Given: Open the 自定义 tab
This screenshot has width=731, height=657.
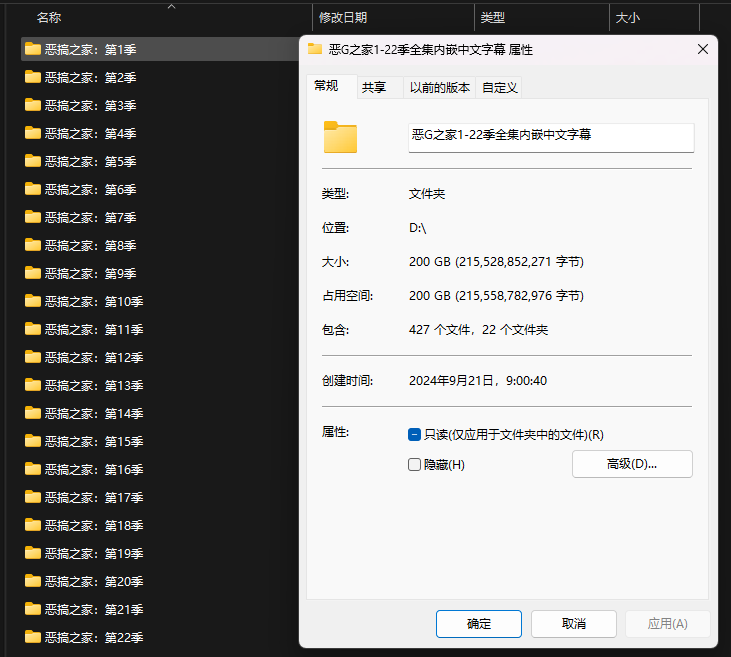Looking at the screenshot, I should [499, 88].
